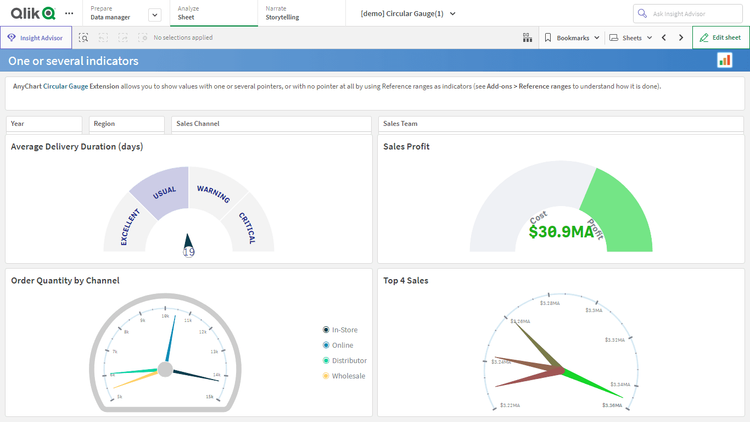
Task: Expand the Prepare dropdown arrow
Action: (x=154, y=14)
